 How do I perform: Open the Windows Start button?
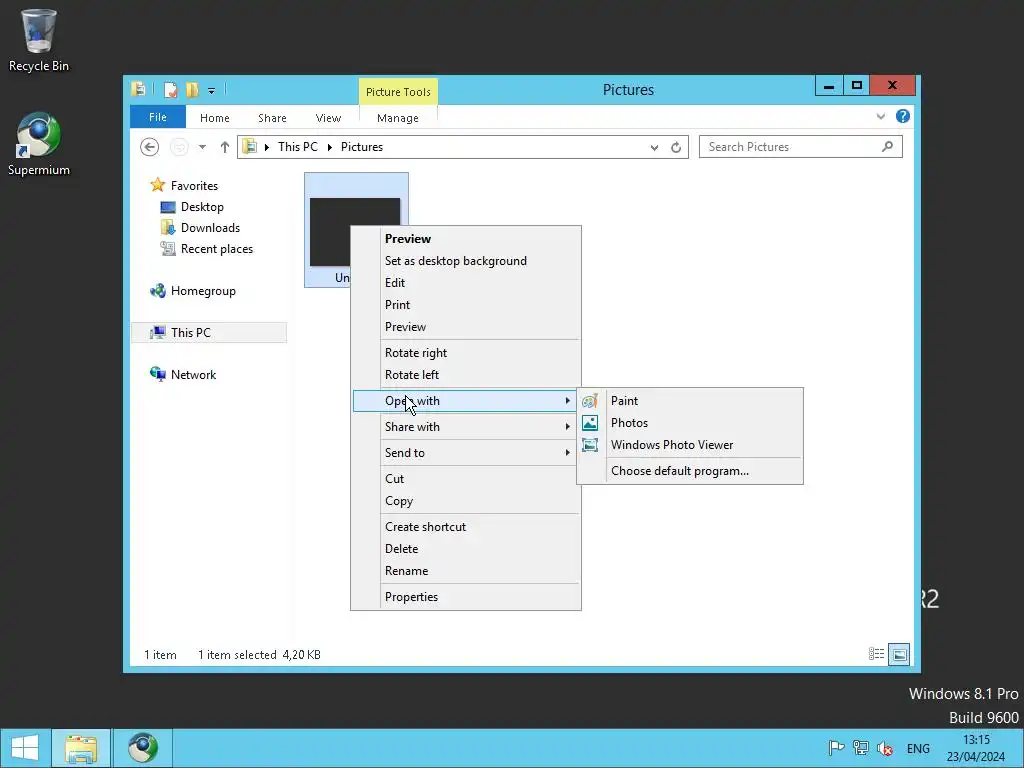coord(25,748)
